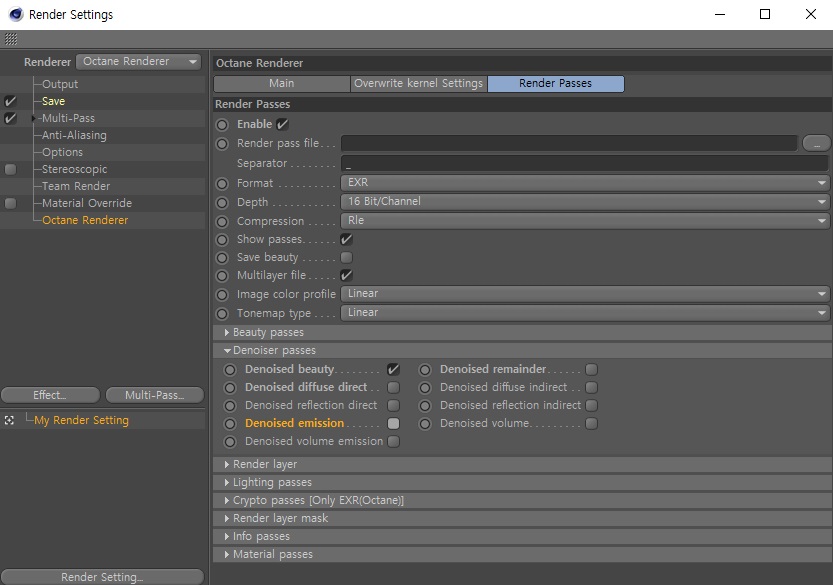833x585 pixels.
Task: Expand the Lighting passes section
Action: click(x=523, y=482)
